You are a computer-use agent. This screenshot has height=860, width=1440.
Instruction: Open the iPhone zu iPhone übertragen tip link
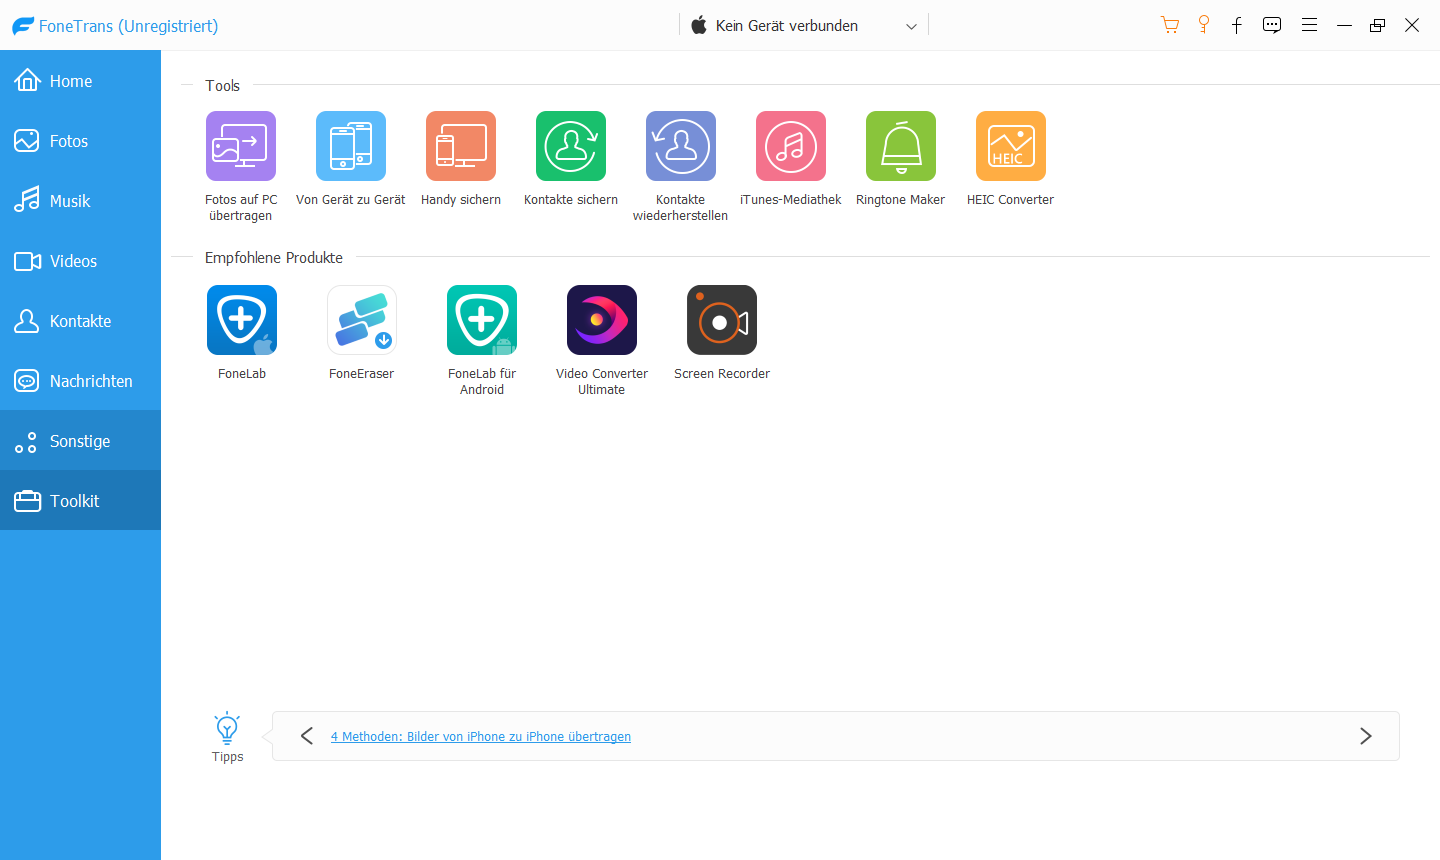[x=481, y=737]
